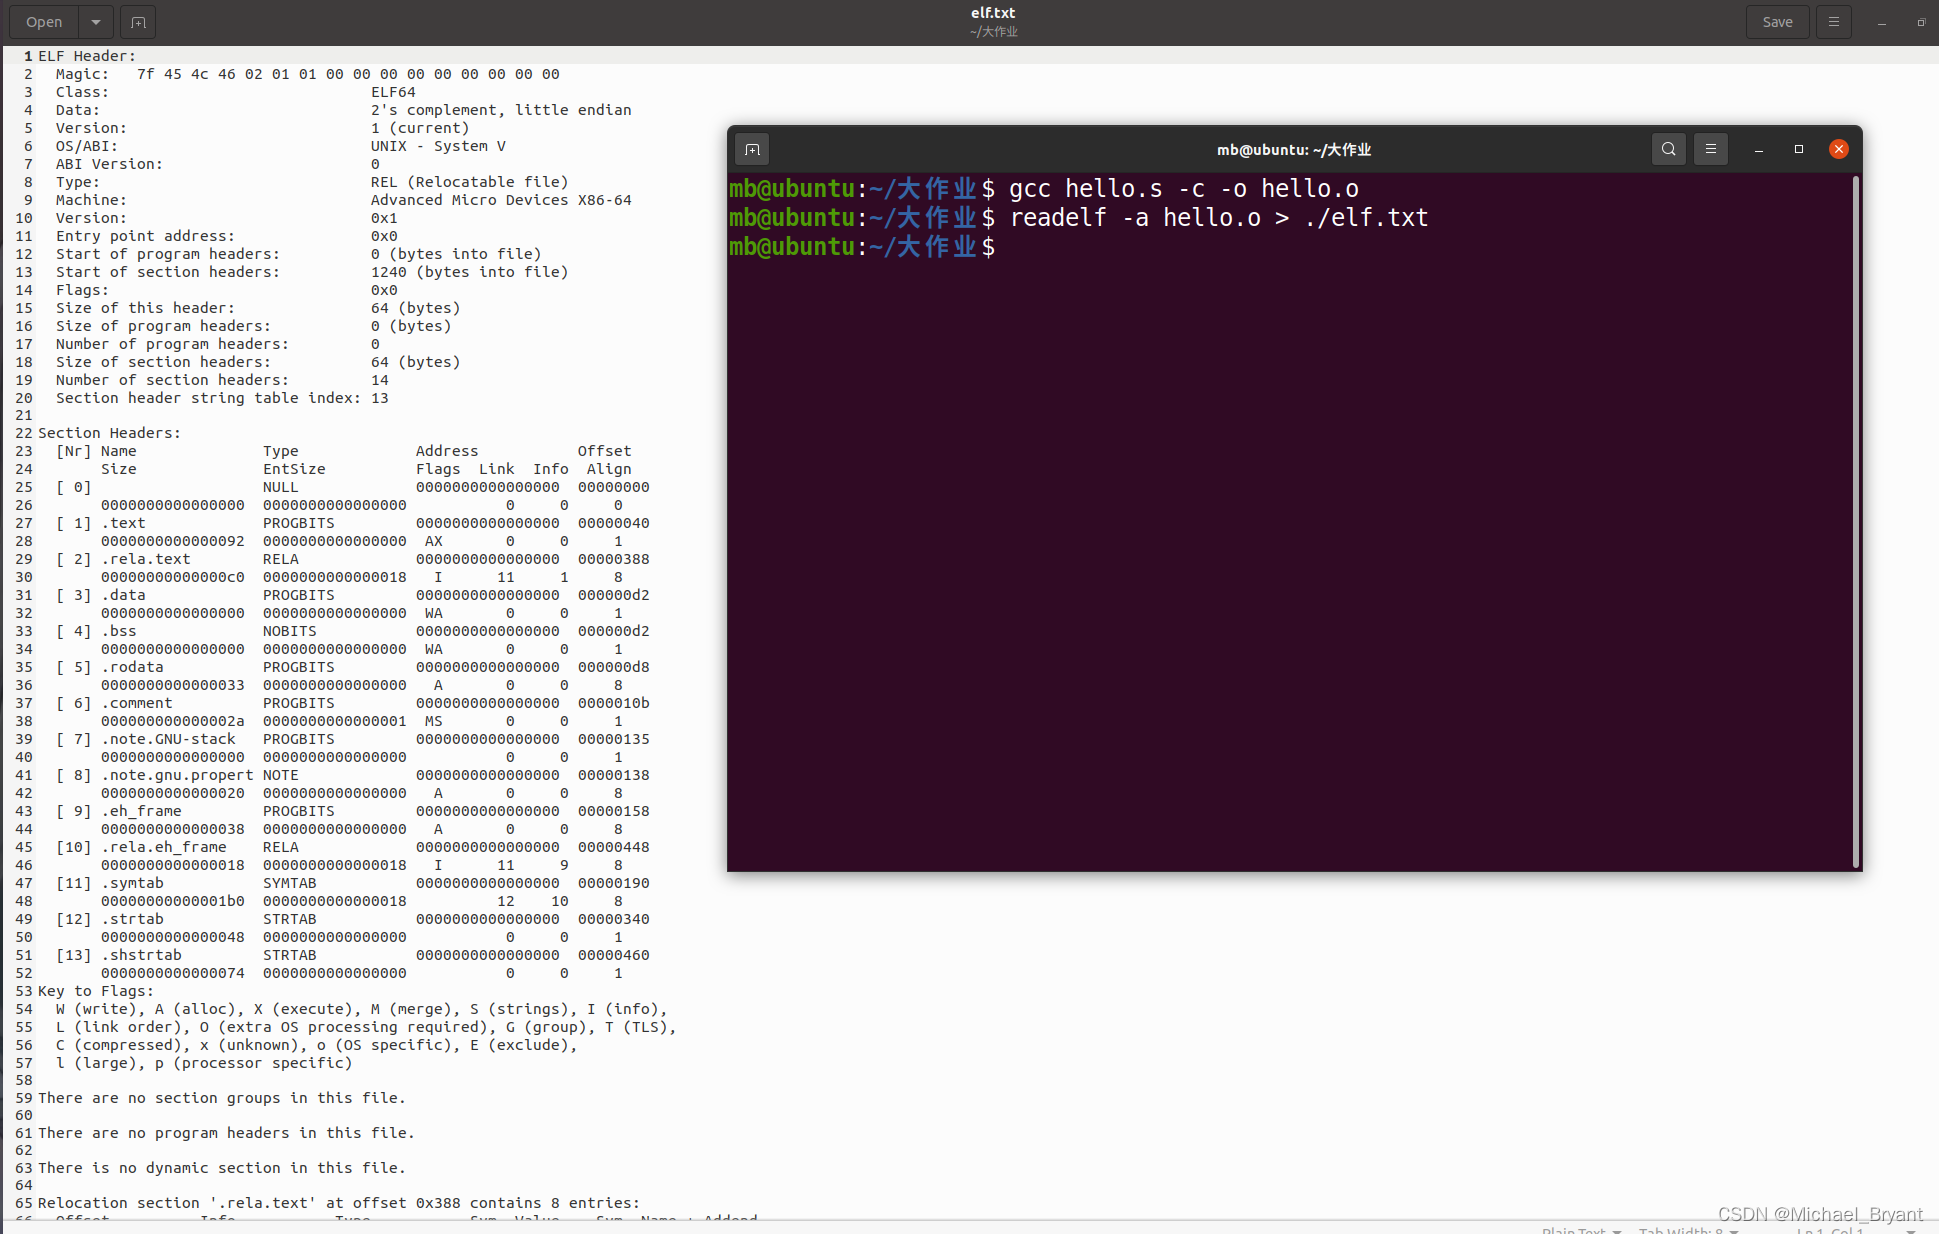Open the gedit hamburger menu

click(1833, 22)
